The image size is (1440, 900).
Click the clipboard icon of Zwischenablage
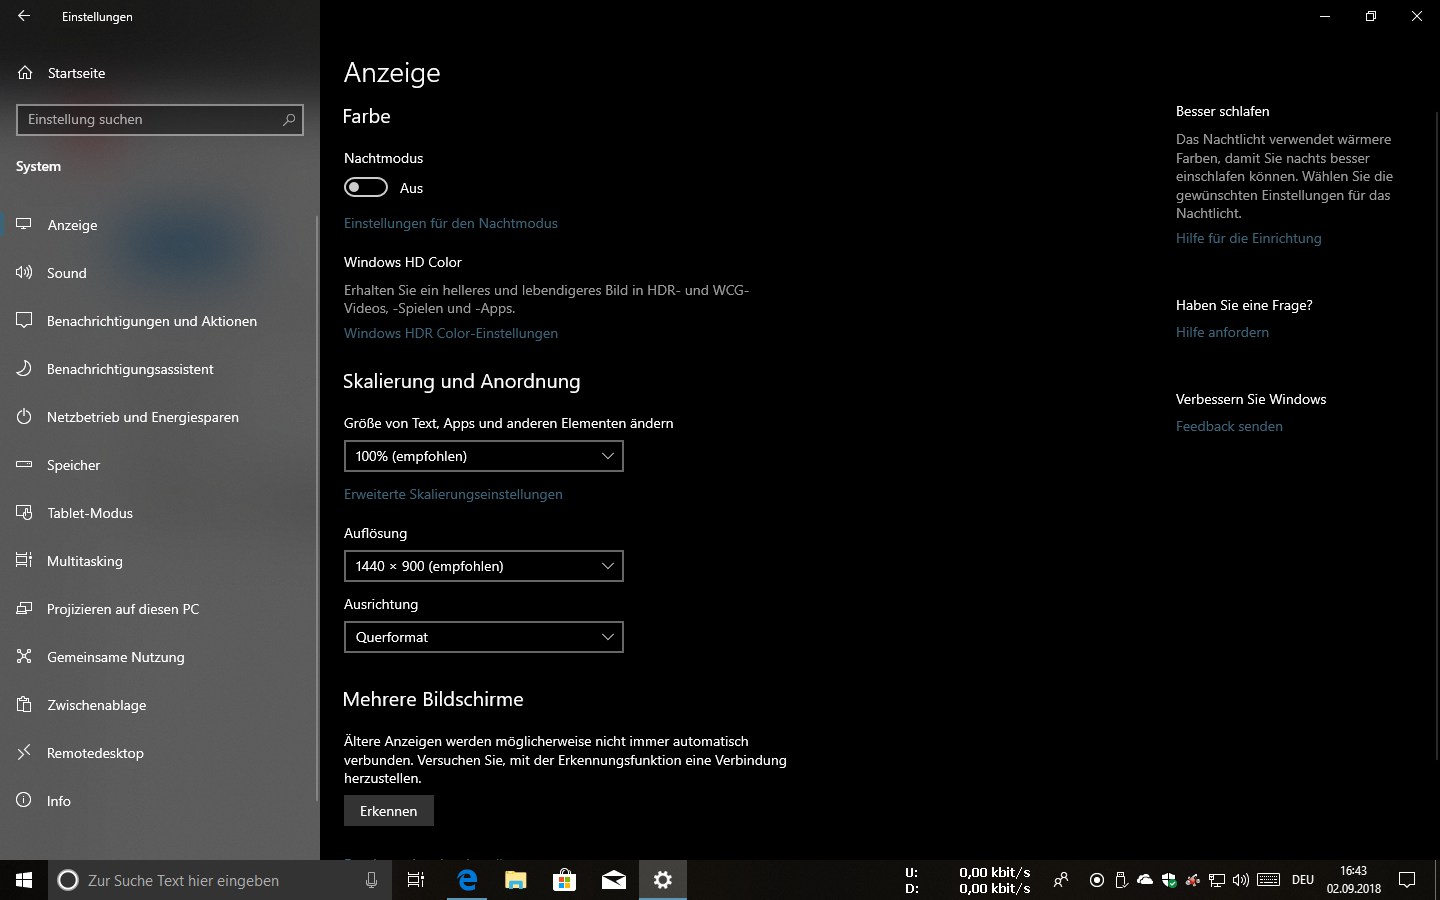pos(24,704)
